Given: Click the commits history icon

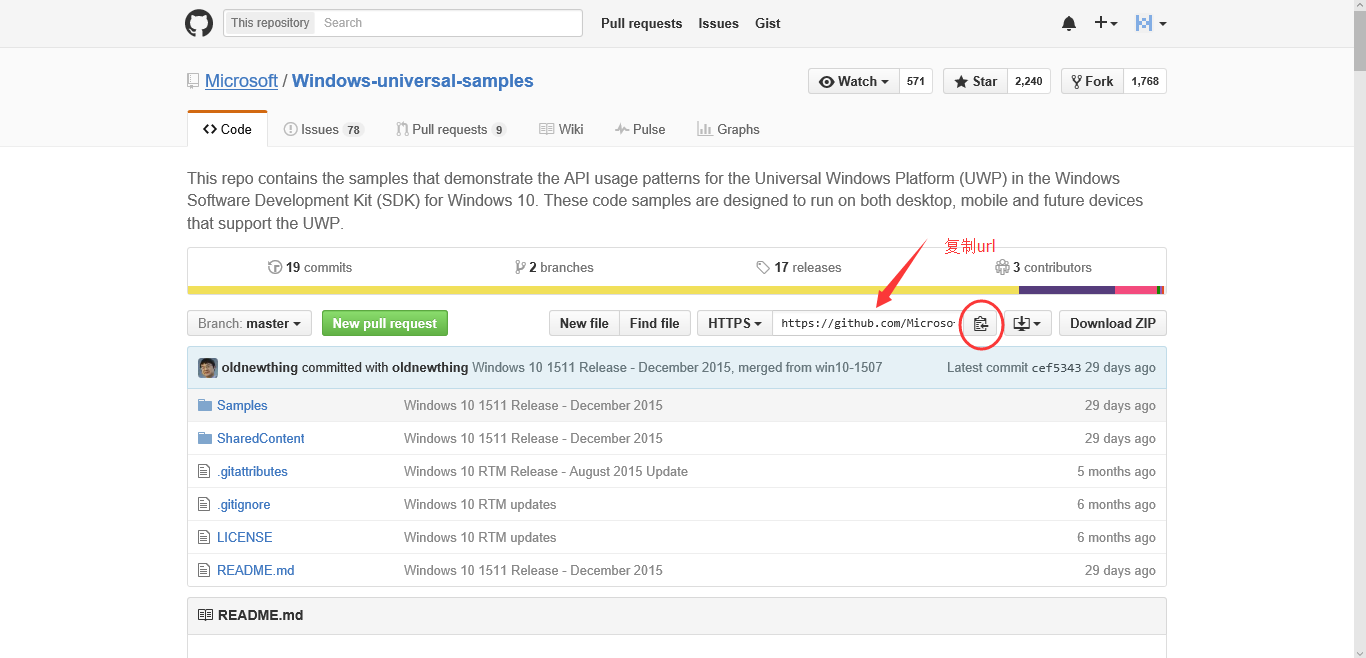Looking at the screenshot, I should (x=275, y=267).
